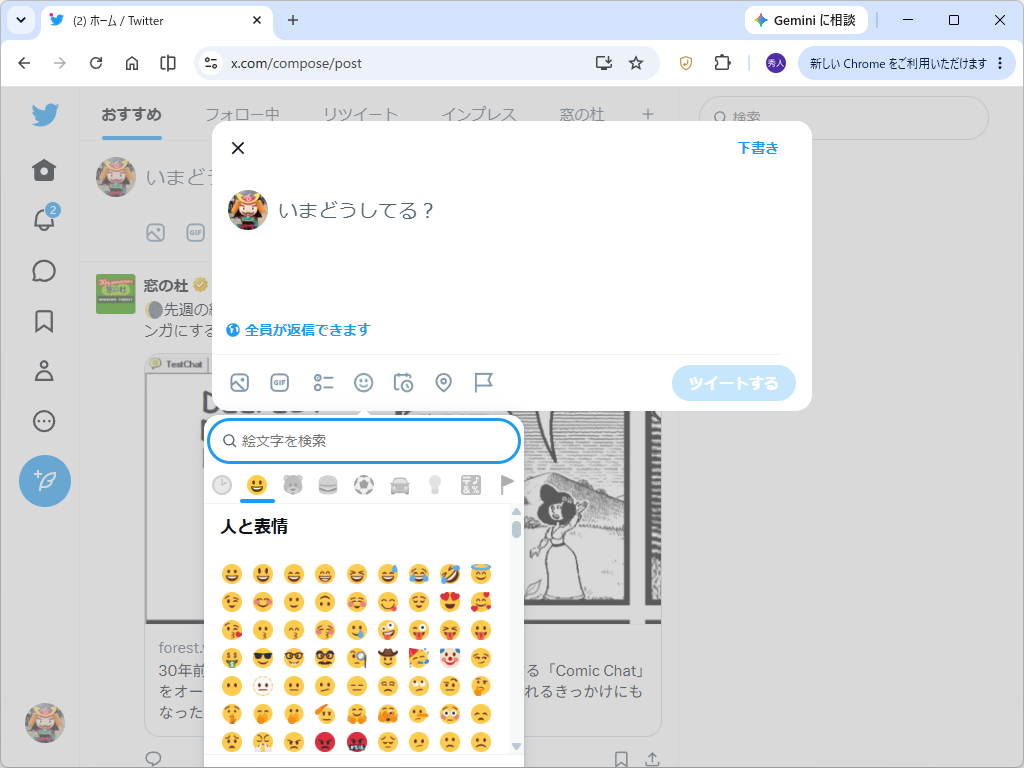Go to Home via sidebar house icon

tap(44, 170)
